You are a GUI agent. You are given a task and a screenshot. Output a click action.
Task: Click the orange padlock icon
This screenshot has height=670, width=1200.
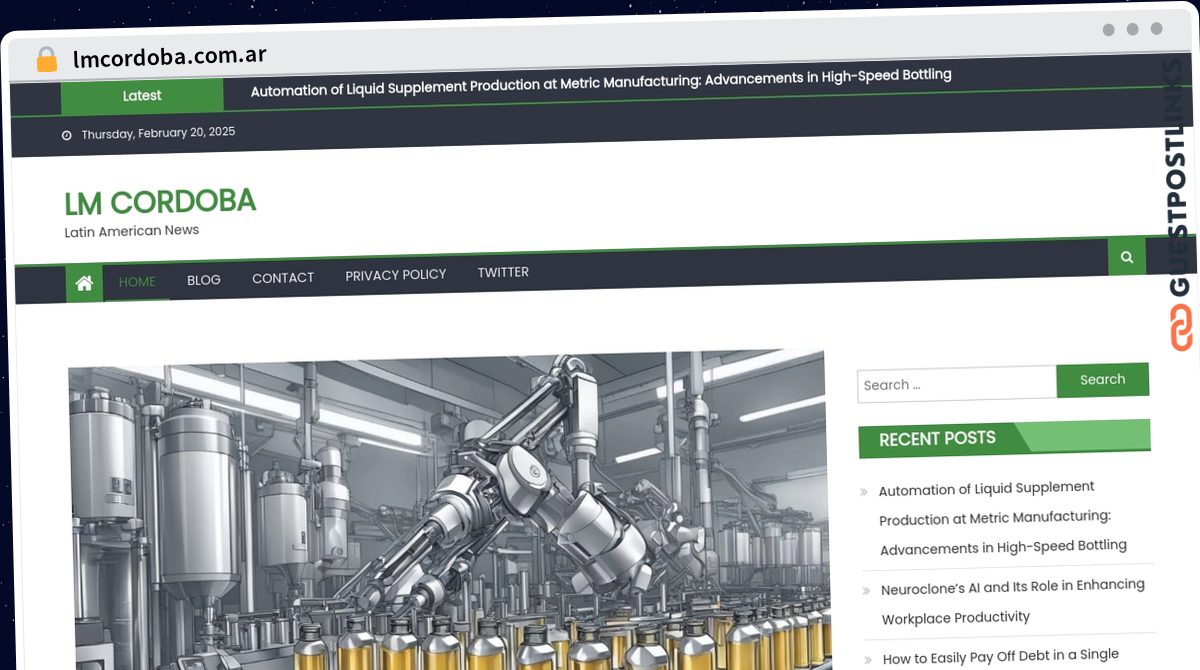click(x=47, y=60)
